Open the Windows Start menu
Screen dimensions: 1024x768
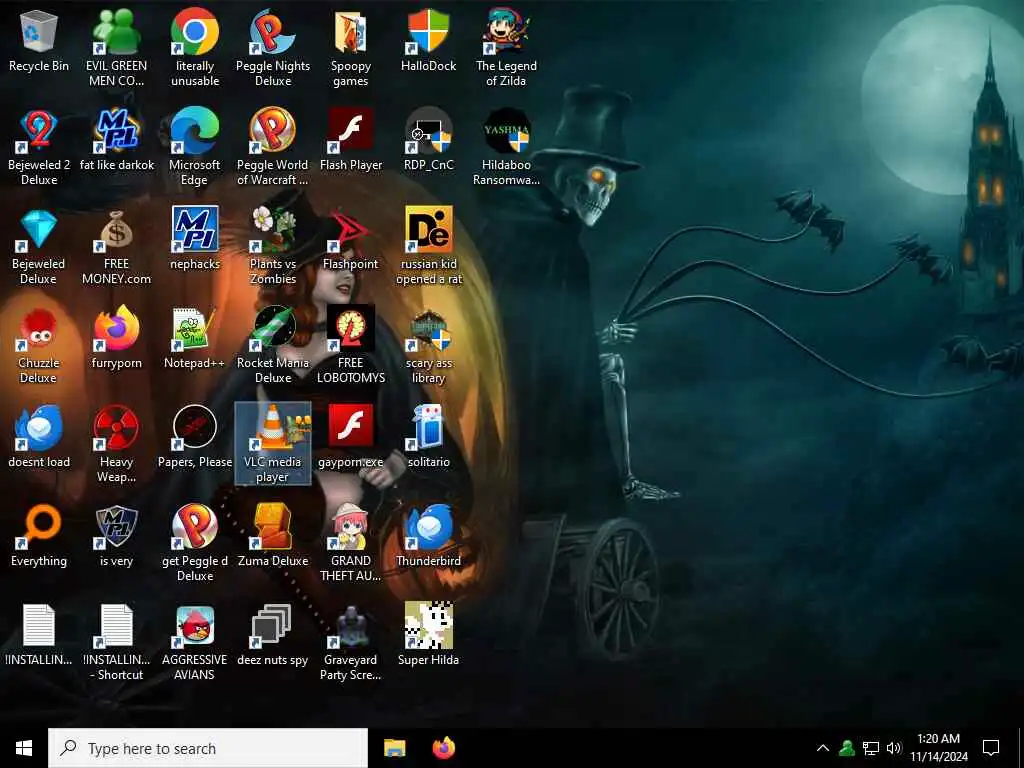[x=24, y=748]
